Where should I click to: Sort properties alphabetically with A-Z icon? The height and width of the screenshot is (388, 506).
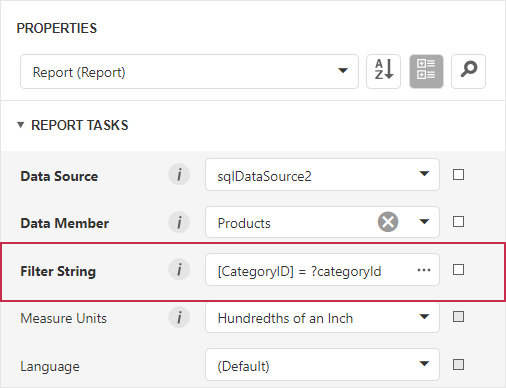[383, 71]
